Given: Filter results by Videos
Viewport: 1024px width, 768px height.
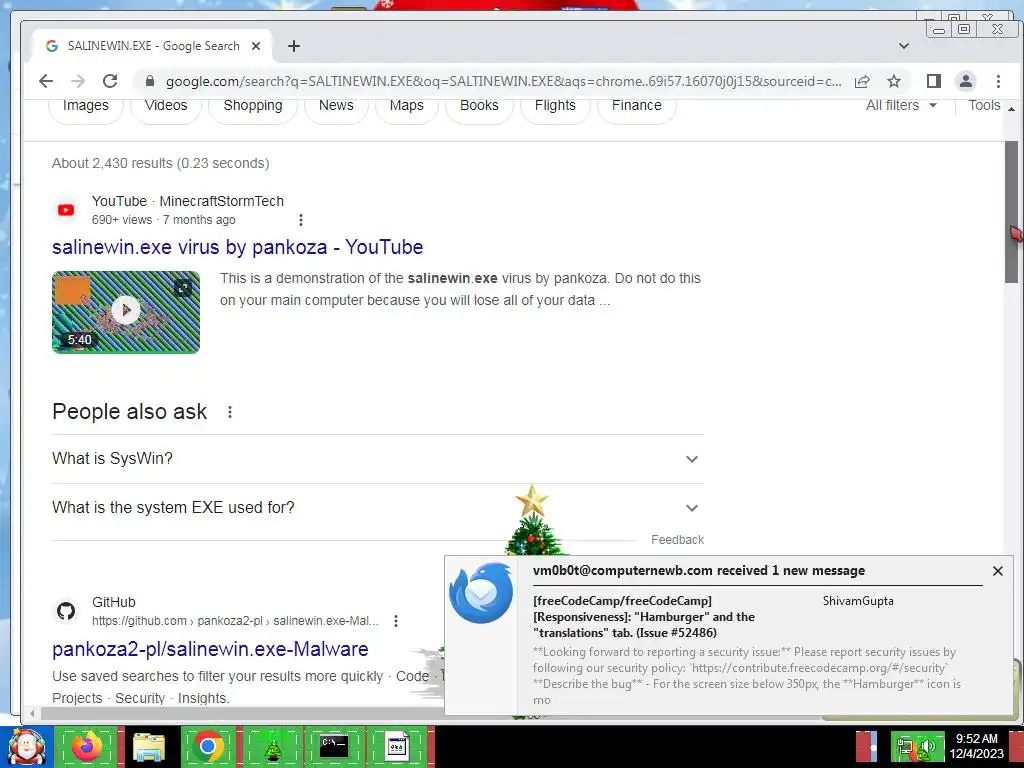Looking at the screenshot, I should (166, 106).
